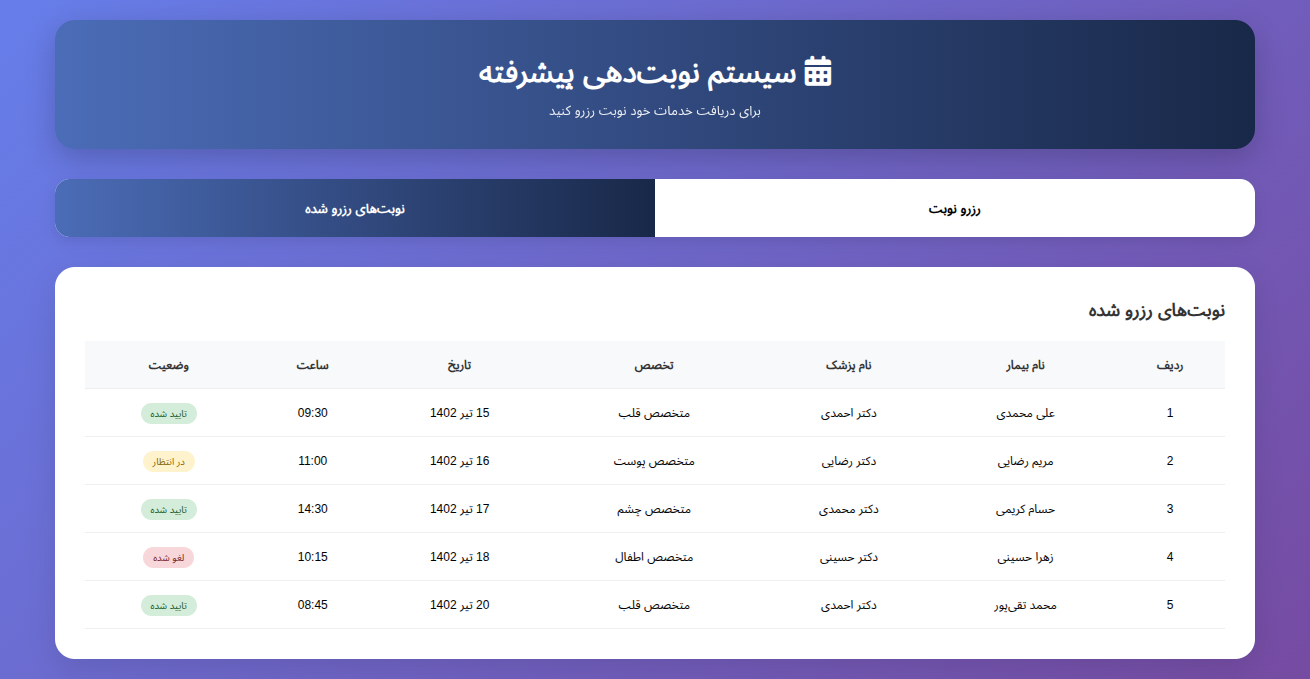Click the 14:30 time cell

312,509
